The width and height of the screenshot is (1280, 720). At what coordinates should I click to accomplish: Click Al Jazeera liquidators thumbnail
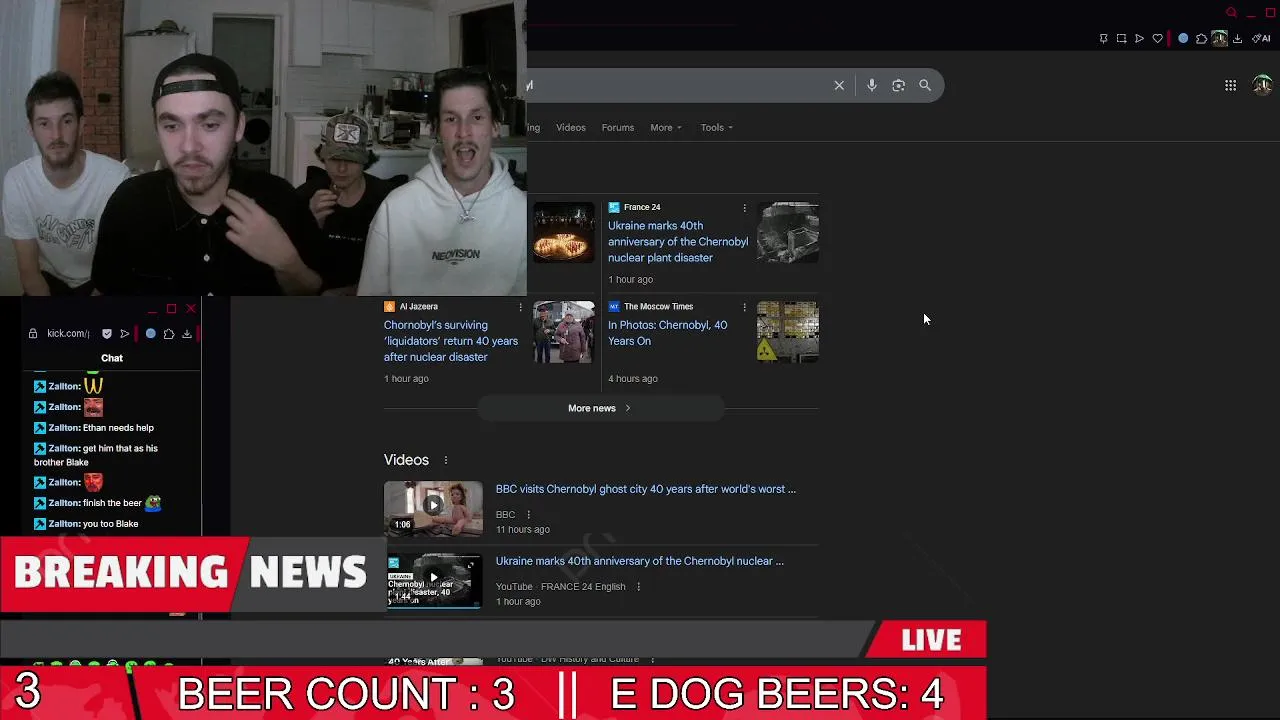564,331
